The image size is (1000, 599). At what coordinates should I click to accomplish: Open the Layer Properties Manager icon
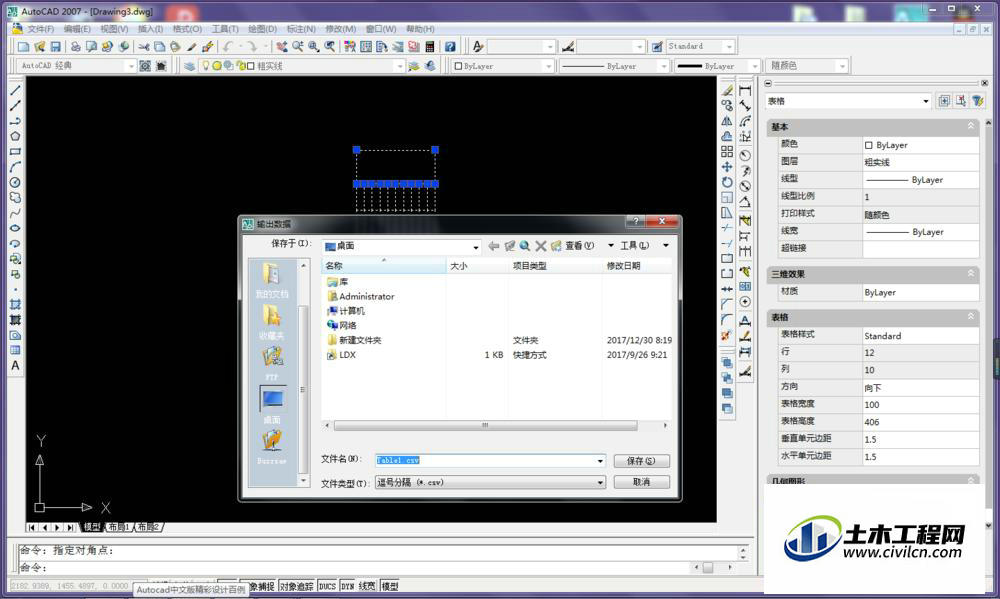[x=189, y=66]
